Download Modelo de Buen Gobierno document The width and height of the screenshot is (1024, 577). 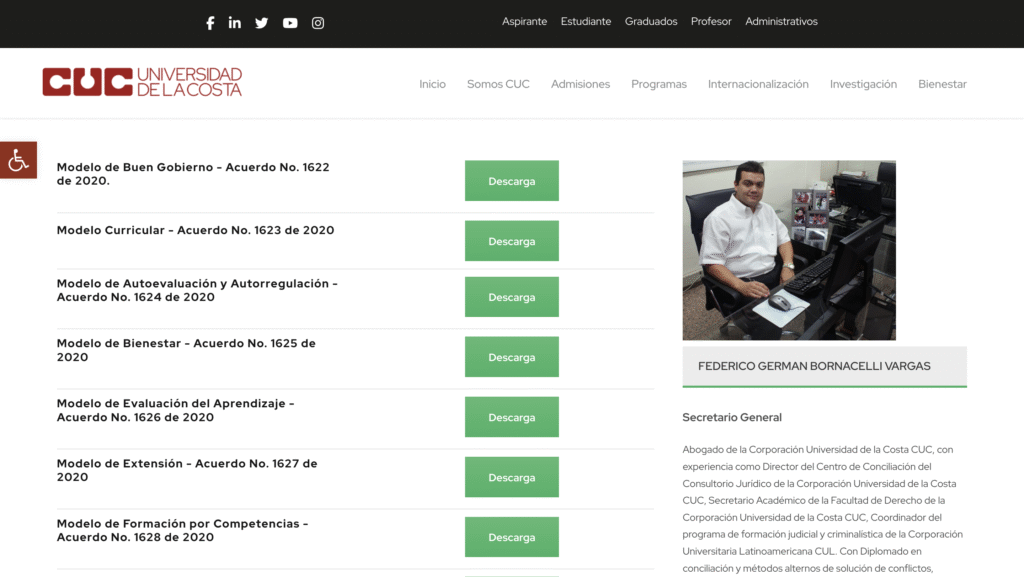[x=511, y=181]
